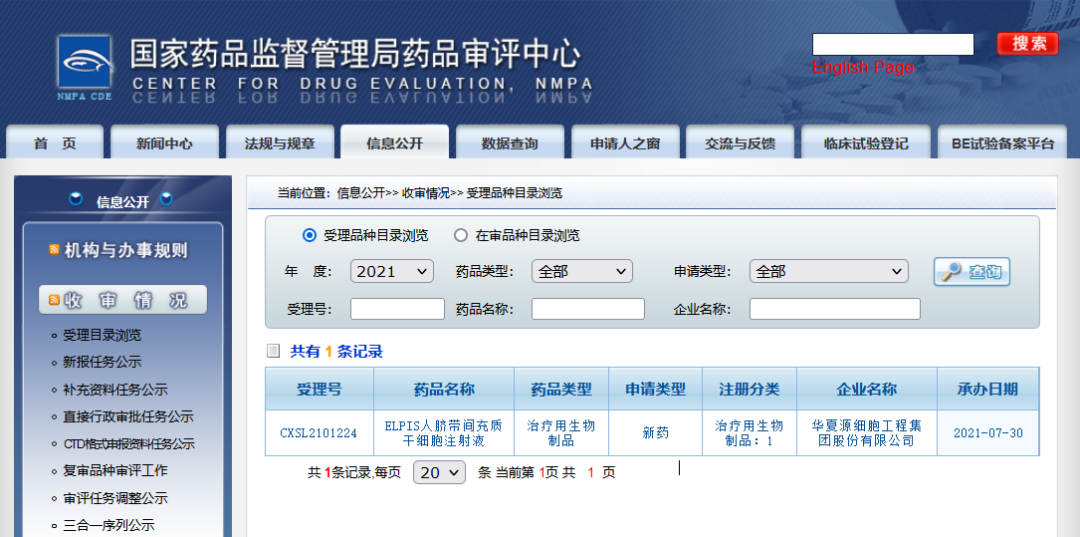The height and width of the screenshot is (537, 1080).
Task: Click drug name ELPIS人脐带间充质干细胞注射液
Action: click(444, 434)
